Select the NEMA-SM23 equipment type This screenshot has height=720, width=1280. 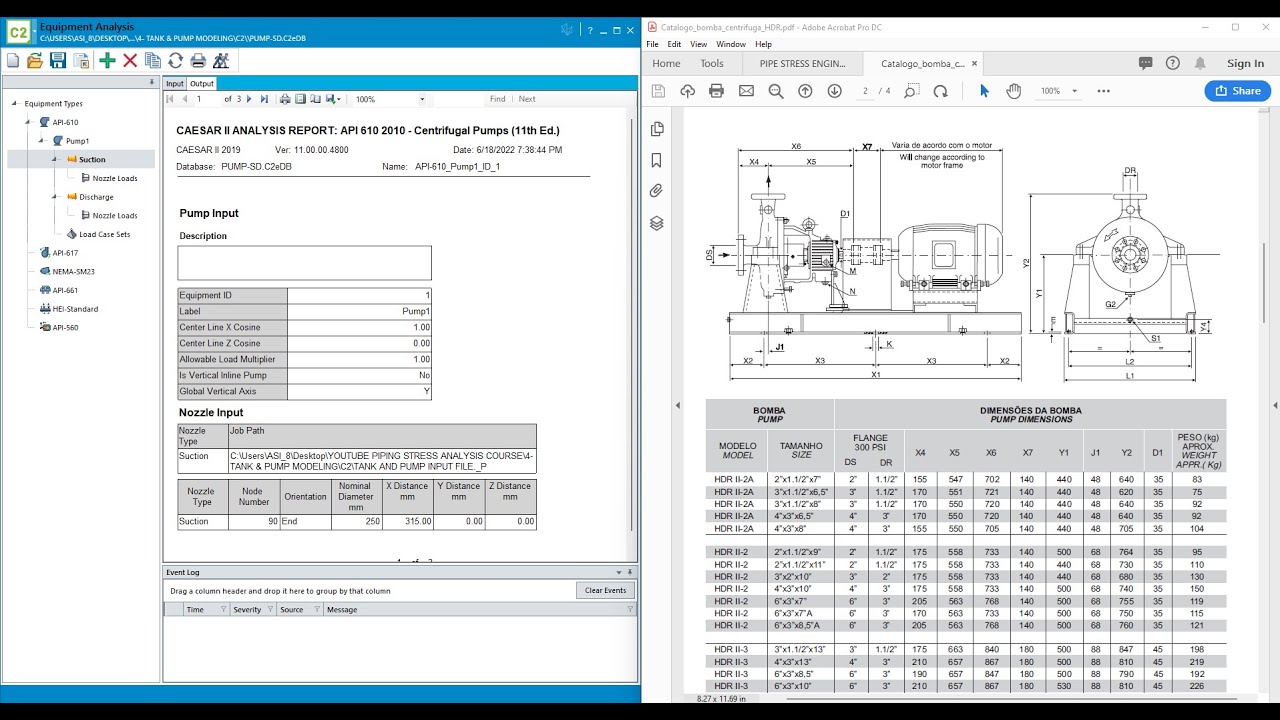pos(73,271)
